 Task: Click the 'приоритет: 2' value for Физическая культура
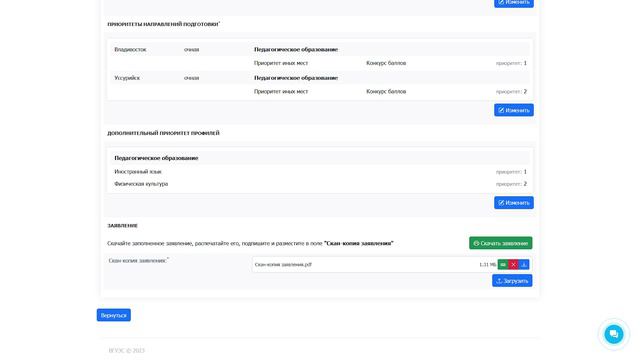pyautogui.click(x=511, y=184)
